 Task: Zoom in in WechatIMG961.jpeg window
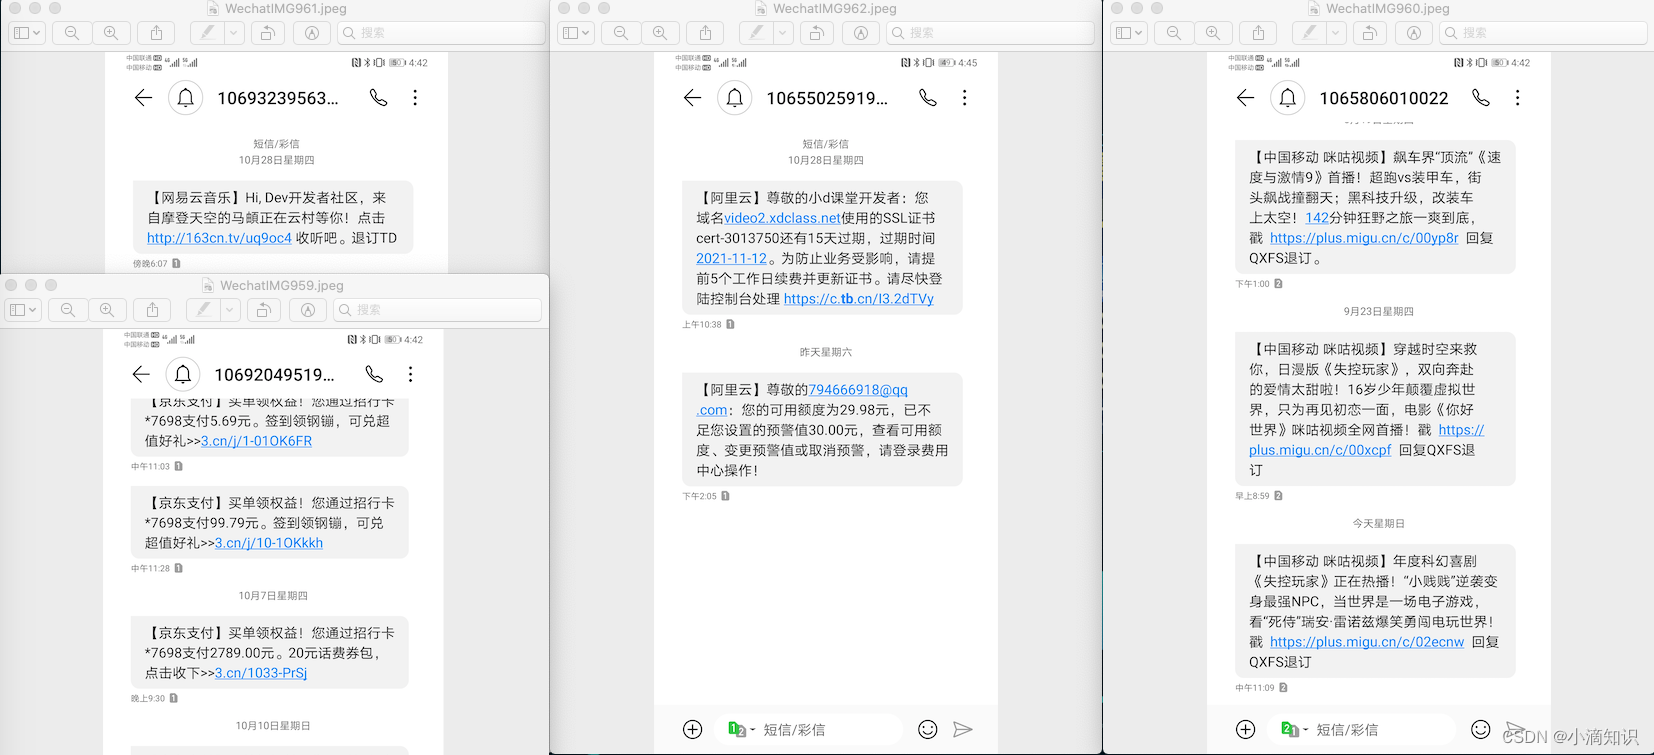[111, 33]
